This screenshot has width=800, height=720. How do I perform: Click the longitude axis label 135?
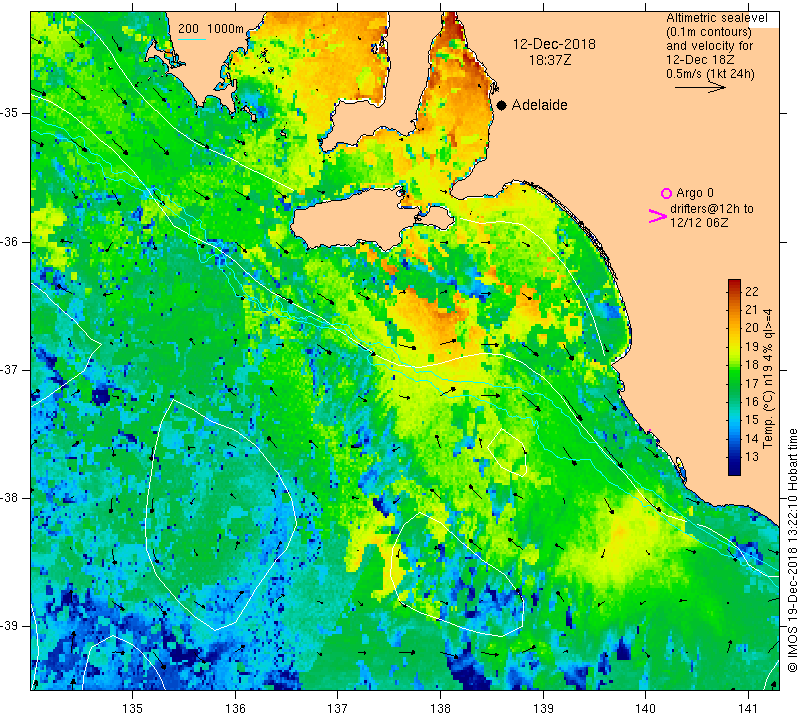pos(133,708)
